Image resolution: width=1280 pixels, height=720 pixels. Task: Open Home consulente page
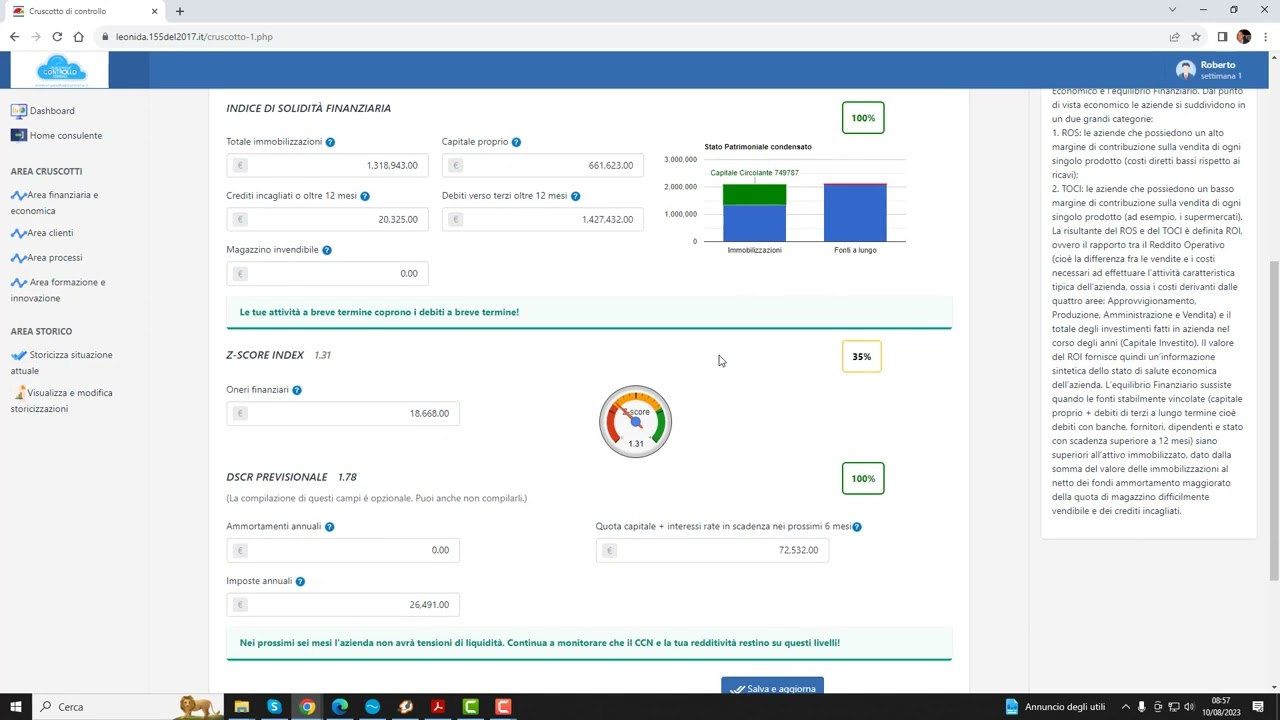[65, 136]
